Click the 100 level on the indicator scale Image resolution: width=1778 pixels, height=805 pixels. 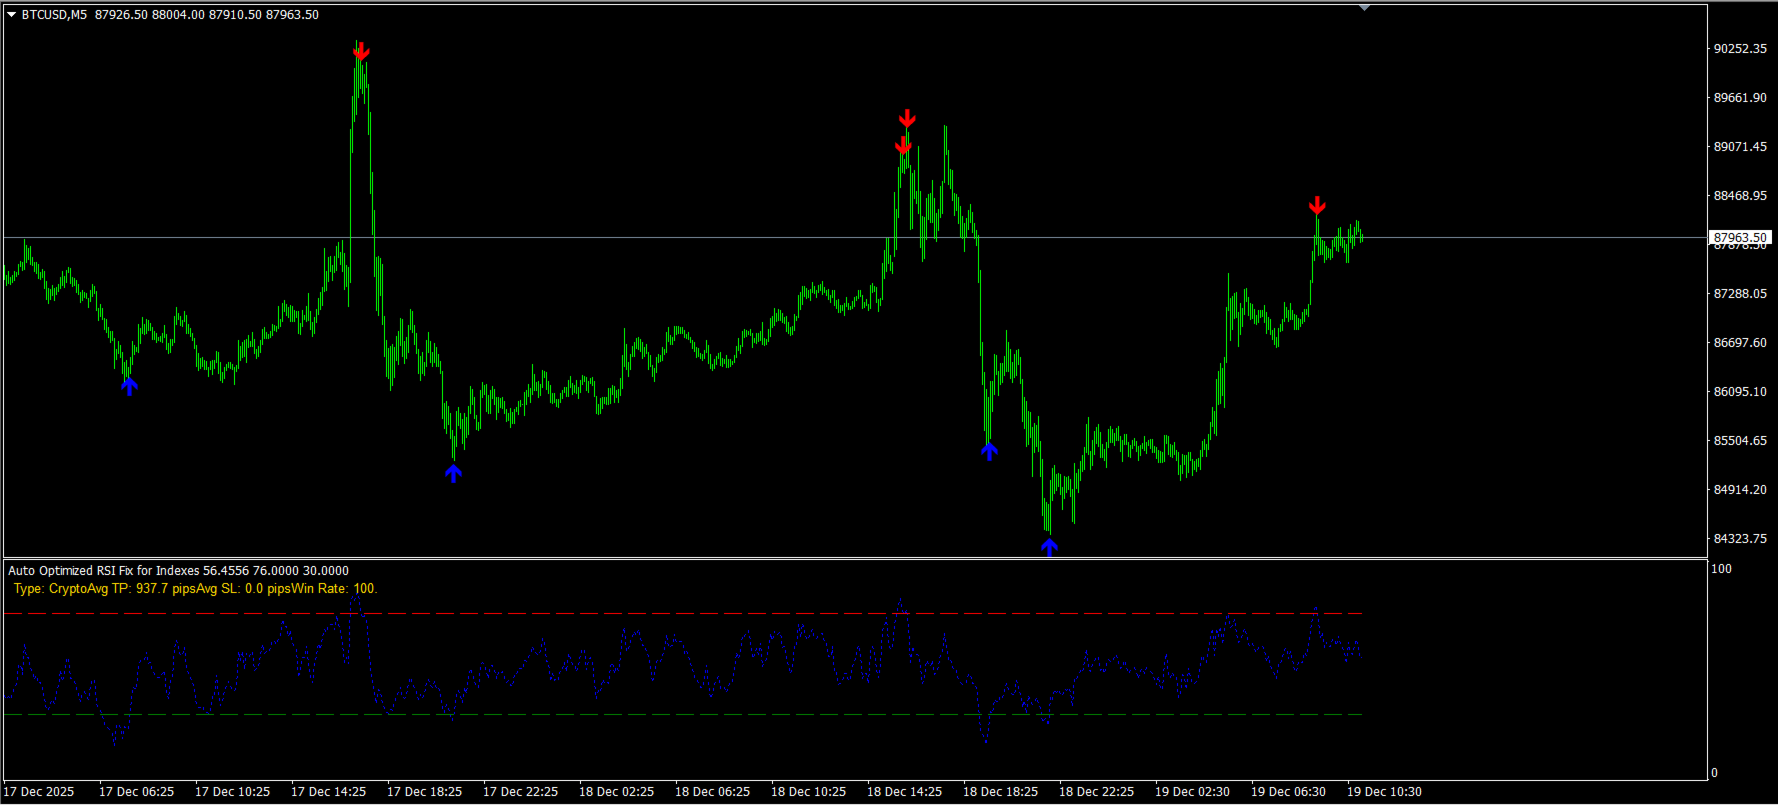(x=1722, y=569)
